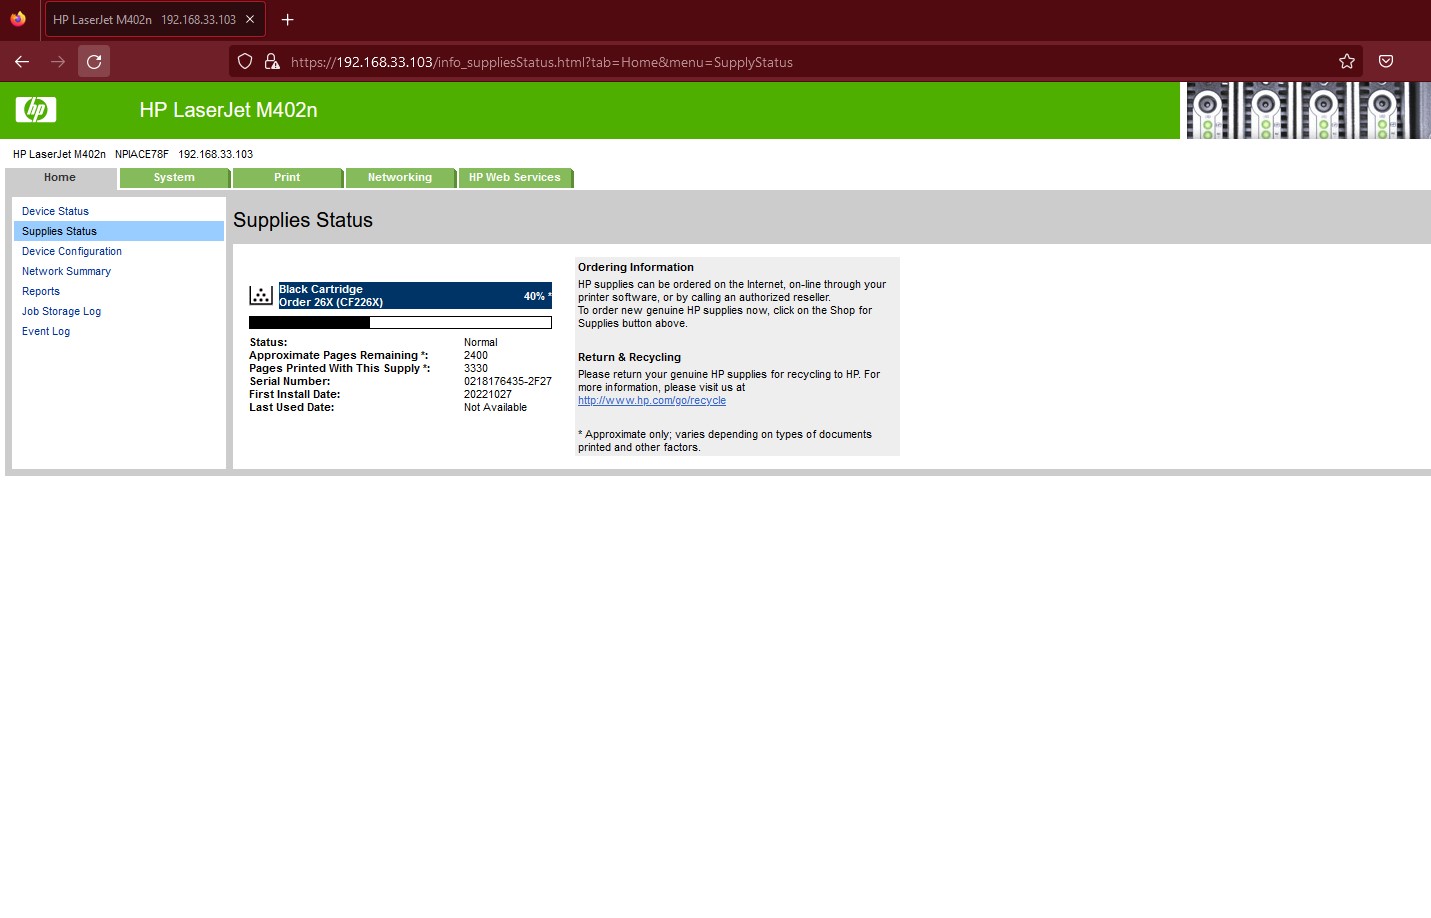Go to Device Configuration page
The image size is (1431, 918).
pyautogui.click(x=72, y=252)
